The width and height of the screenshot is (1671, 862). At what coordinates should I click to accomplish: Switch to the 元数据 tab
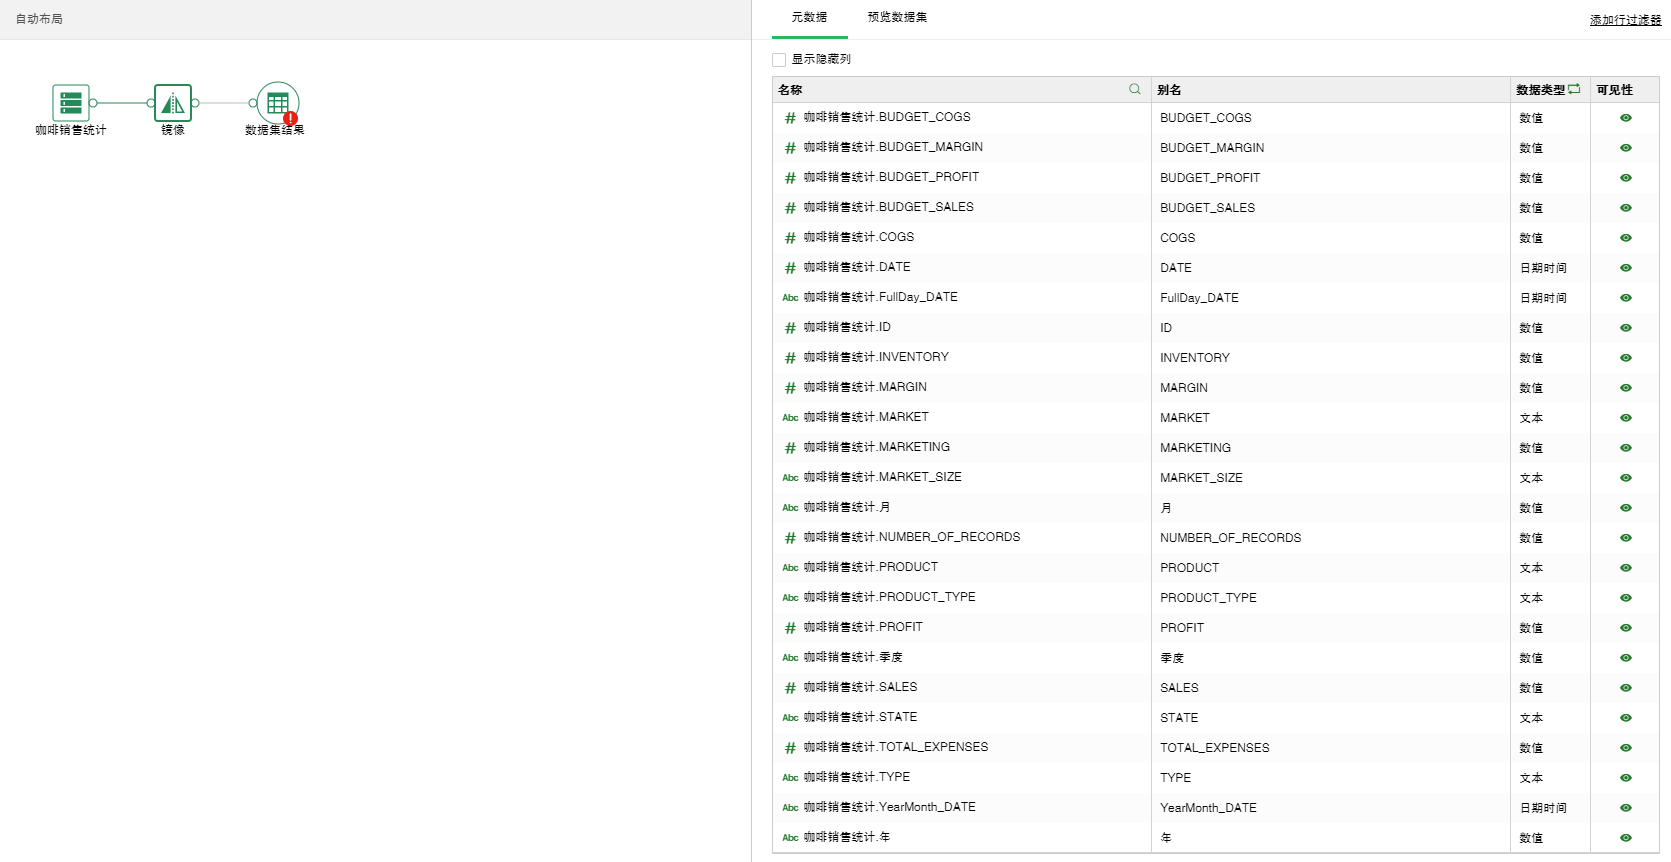click(x=809, y=17)
